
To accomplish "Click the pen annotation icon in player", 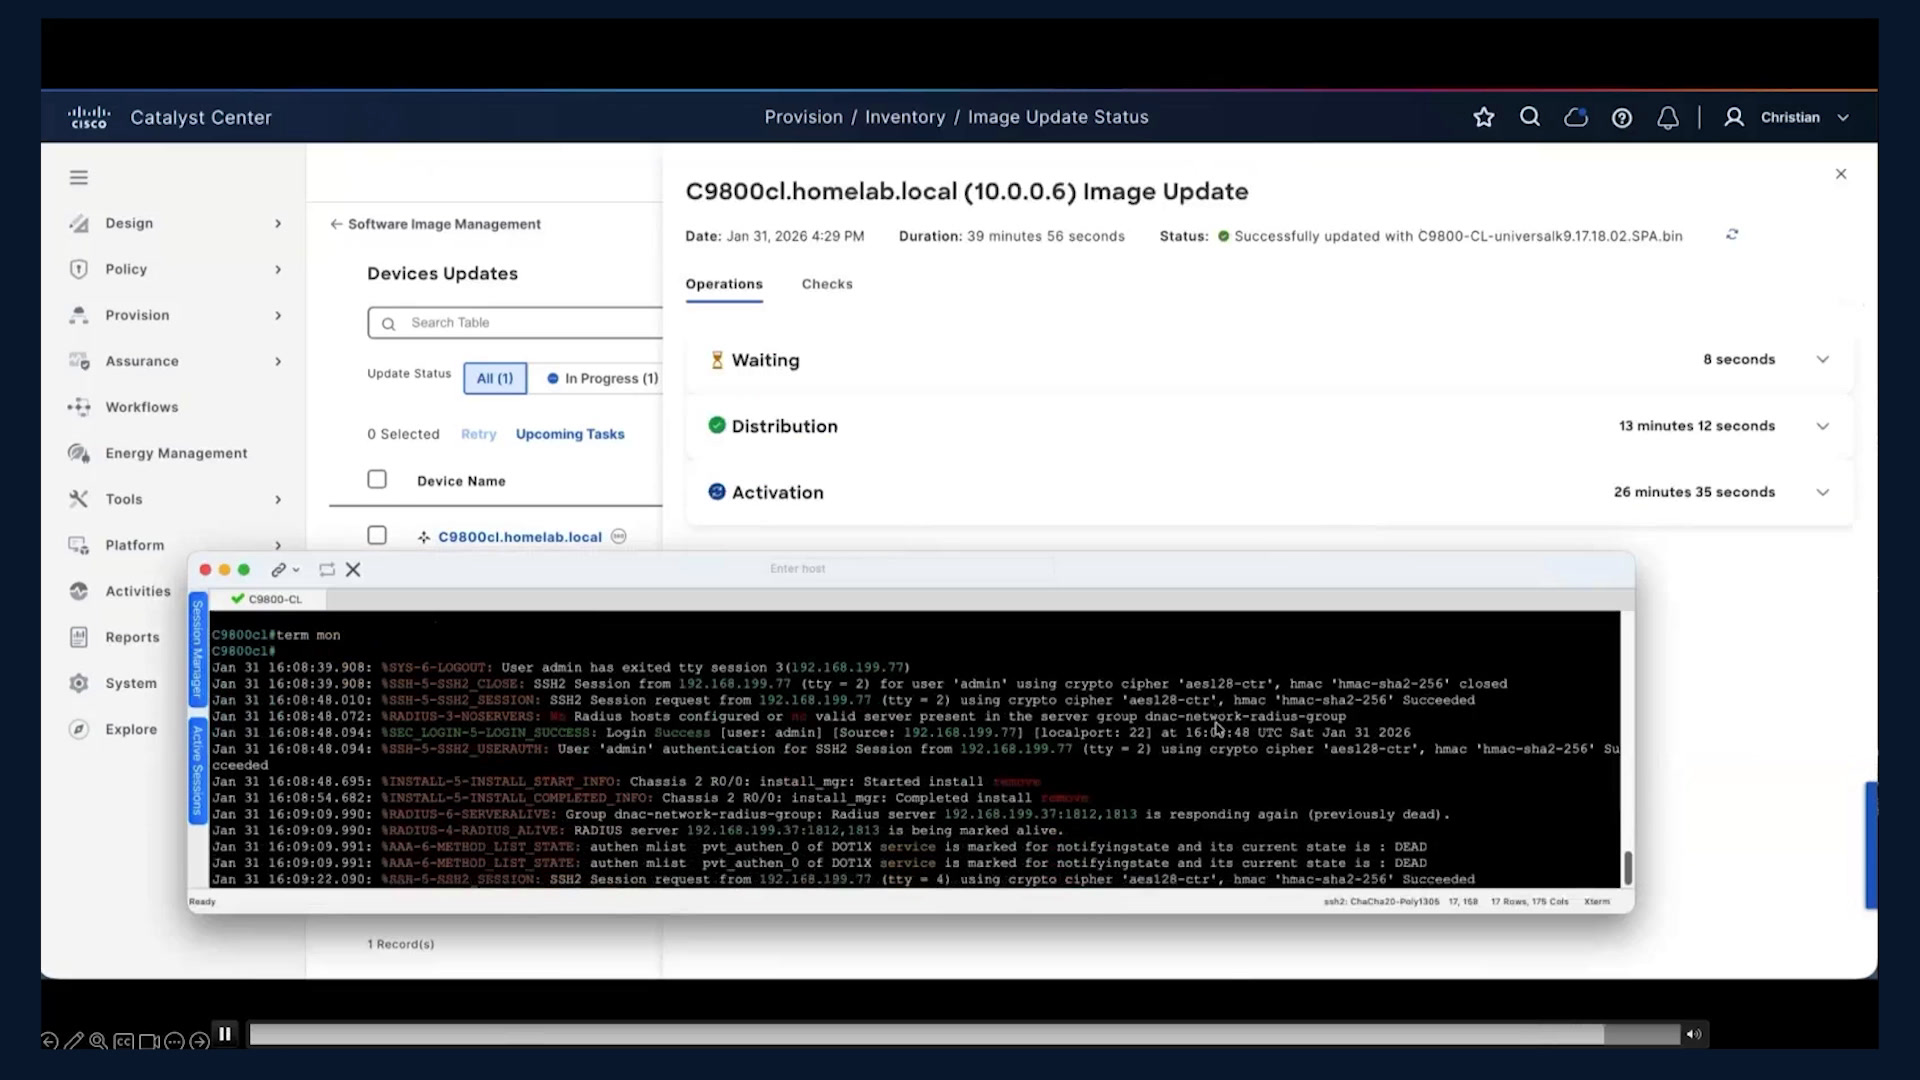I will [x=74, y=1041].
